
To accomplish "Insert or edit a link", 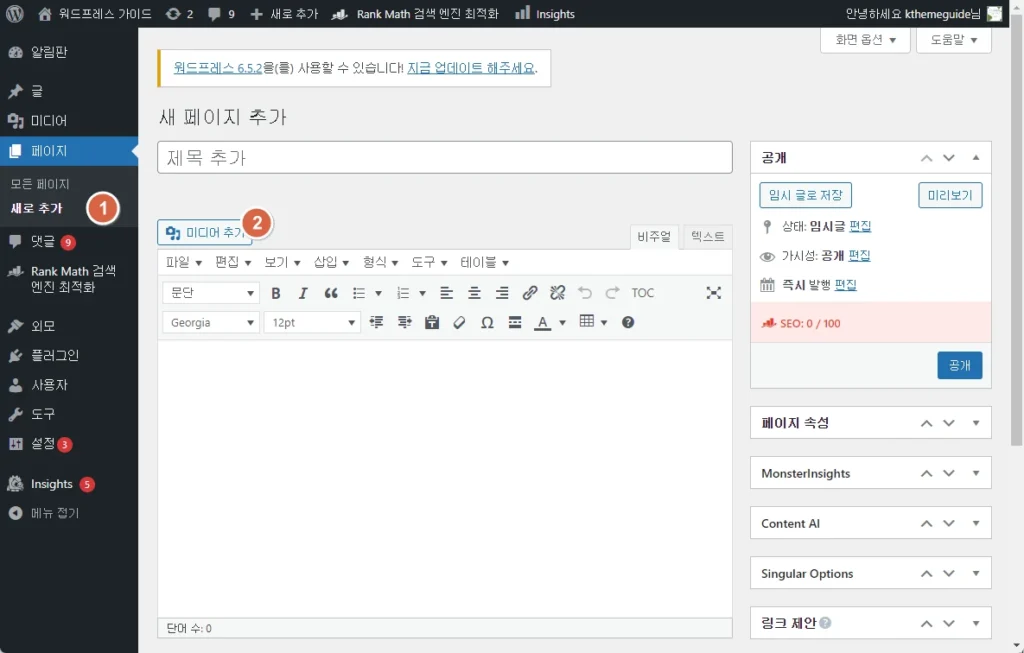I will tap(530, 293).
